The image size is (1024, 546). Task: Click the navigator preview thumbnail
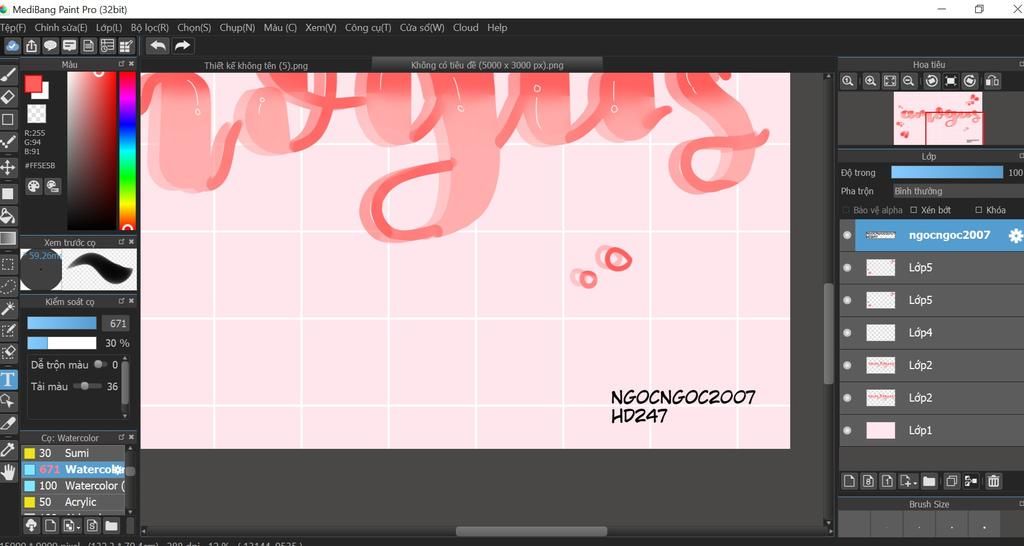coord(938,118)
